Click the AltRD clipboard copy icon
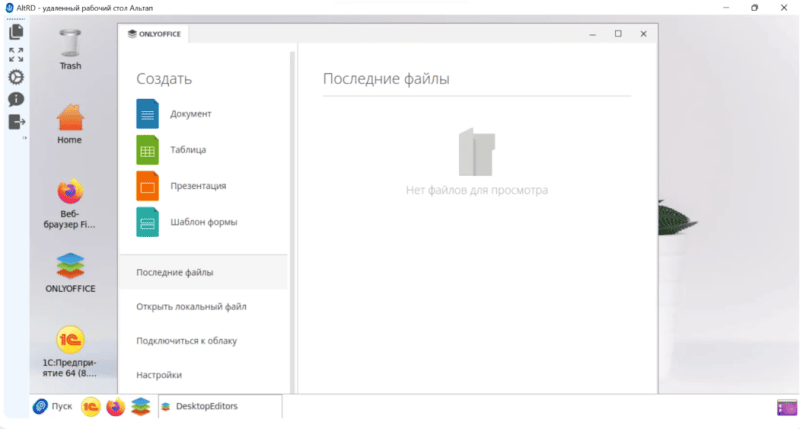 pyautogui.click(x=16, y=32)
